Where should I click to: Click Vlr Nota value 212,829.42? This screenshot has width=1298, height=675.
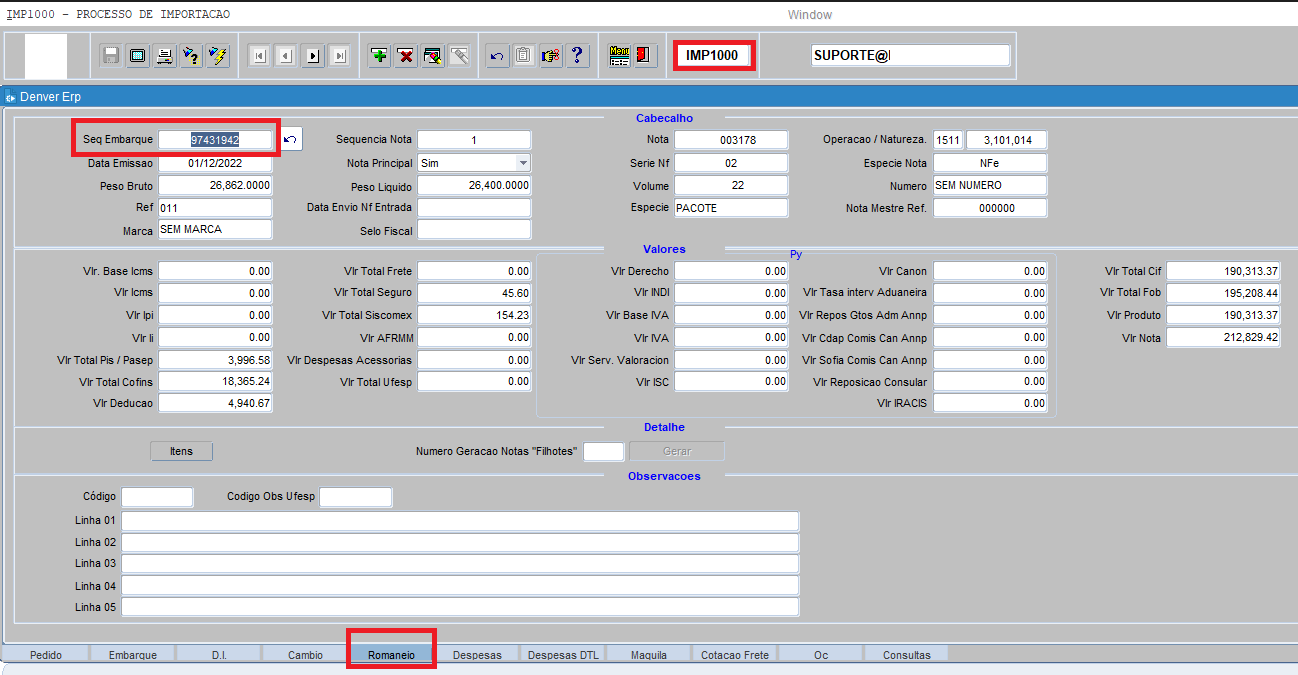point(1224,338)
